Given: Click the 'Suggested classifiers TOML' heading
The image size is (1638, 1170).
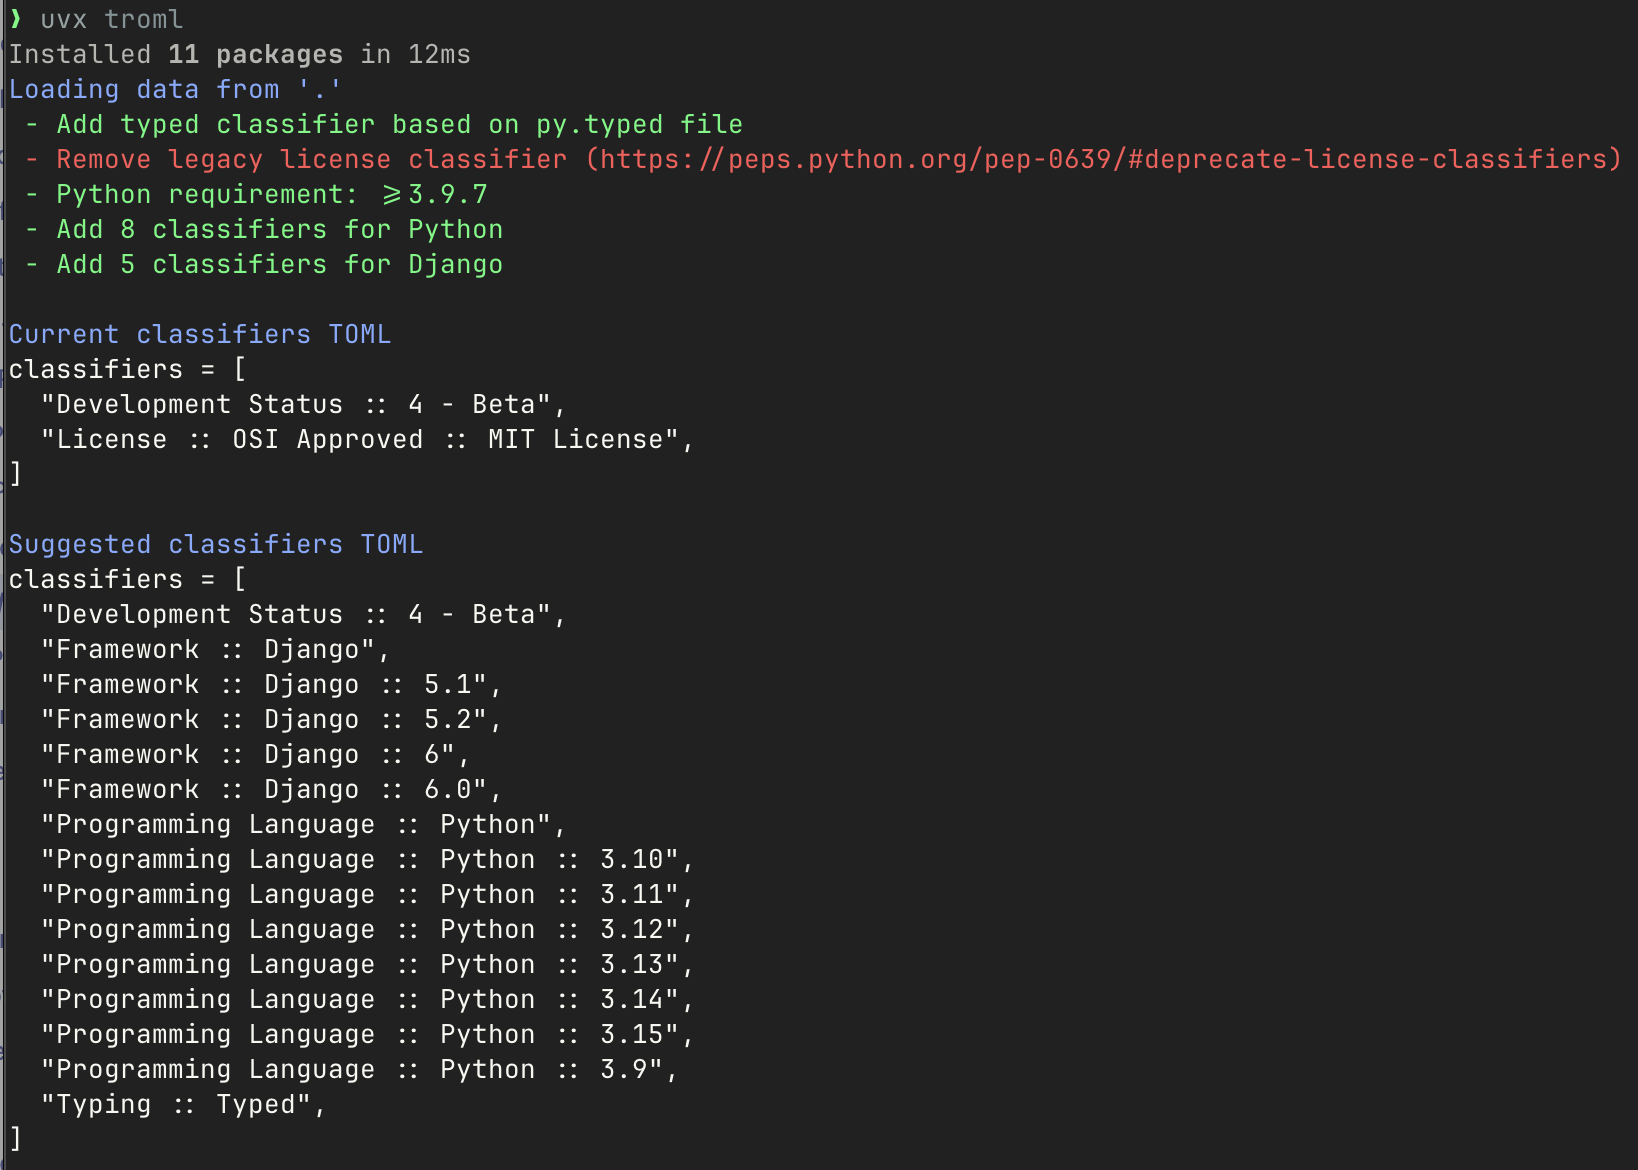Looking at the screenshot, I should tap(215, 544).
